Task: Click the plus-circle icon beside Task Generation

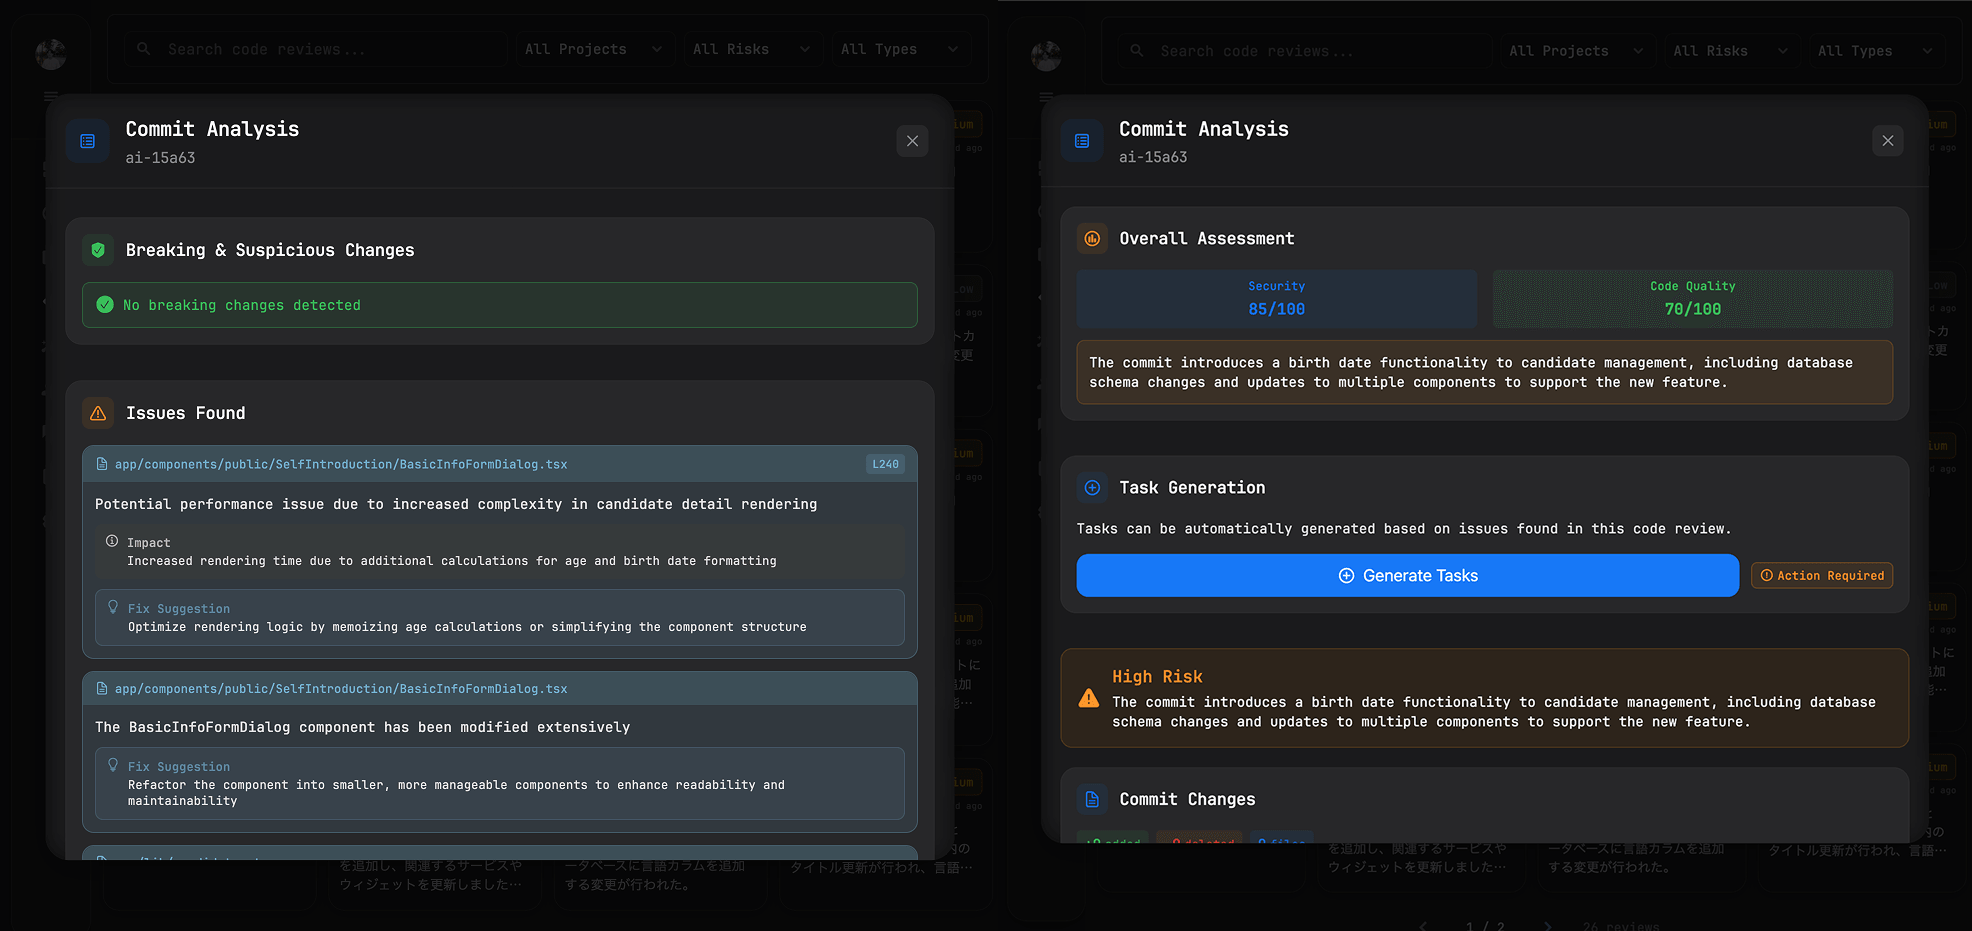Action: click(1092, 488)
